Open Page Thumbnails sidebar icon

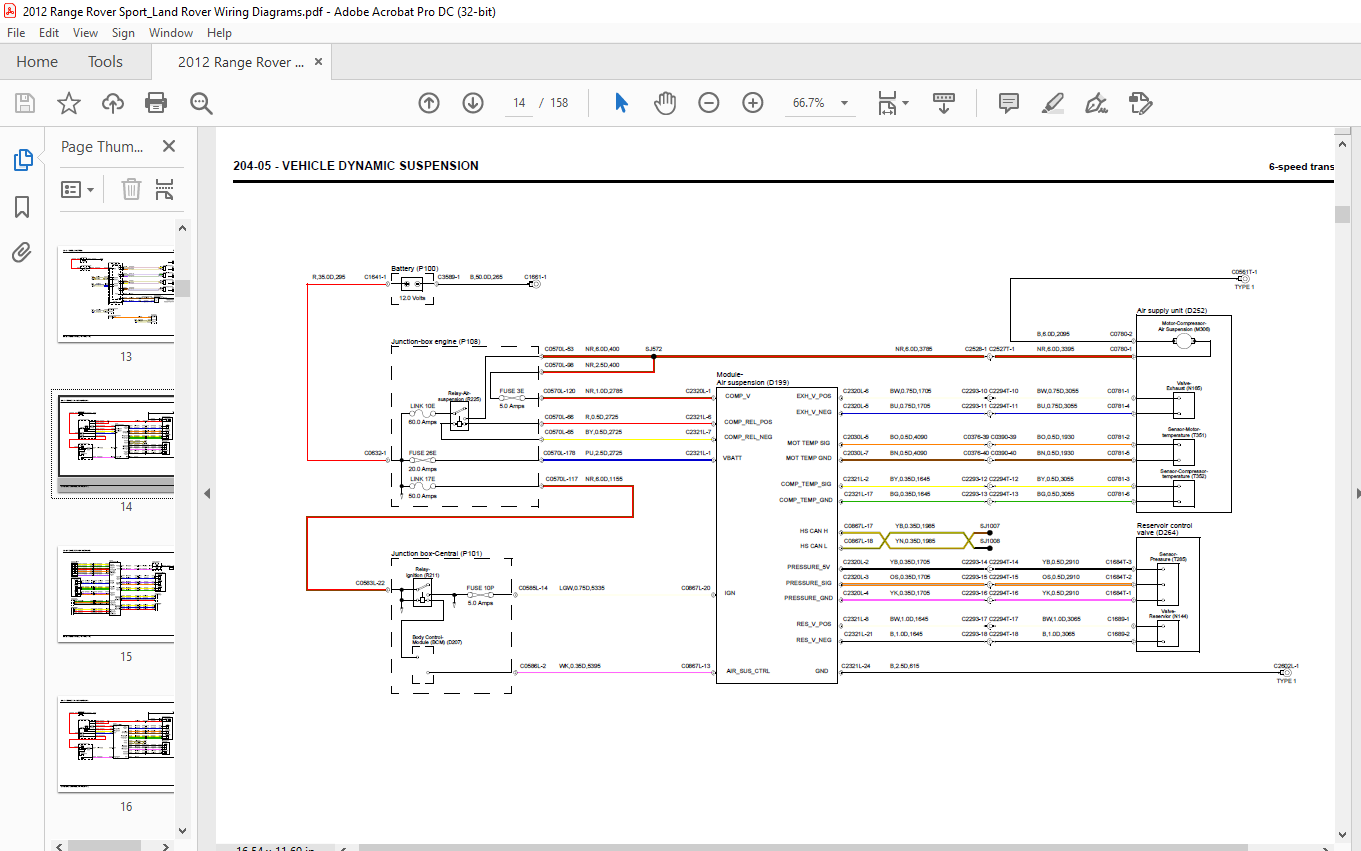tap(22, 160)
